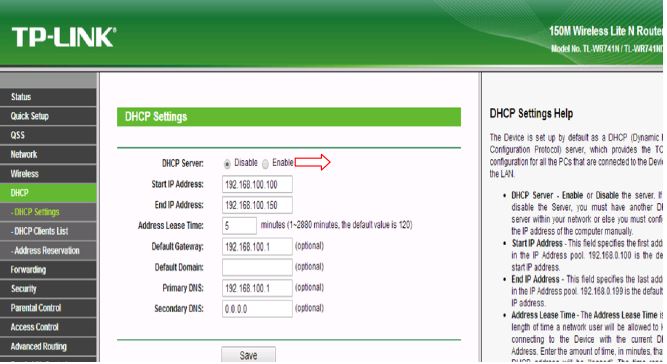Screen dimensions: 667x364
Task: Click the empty Default Domain field
Action: click(257, 267)
